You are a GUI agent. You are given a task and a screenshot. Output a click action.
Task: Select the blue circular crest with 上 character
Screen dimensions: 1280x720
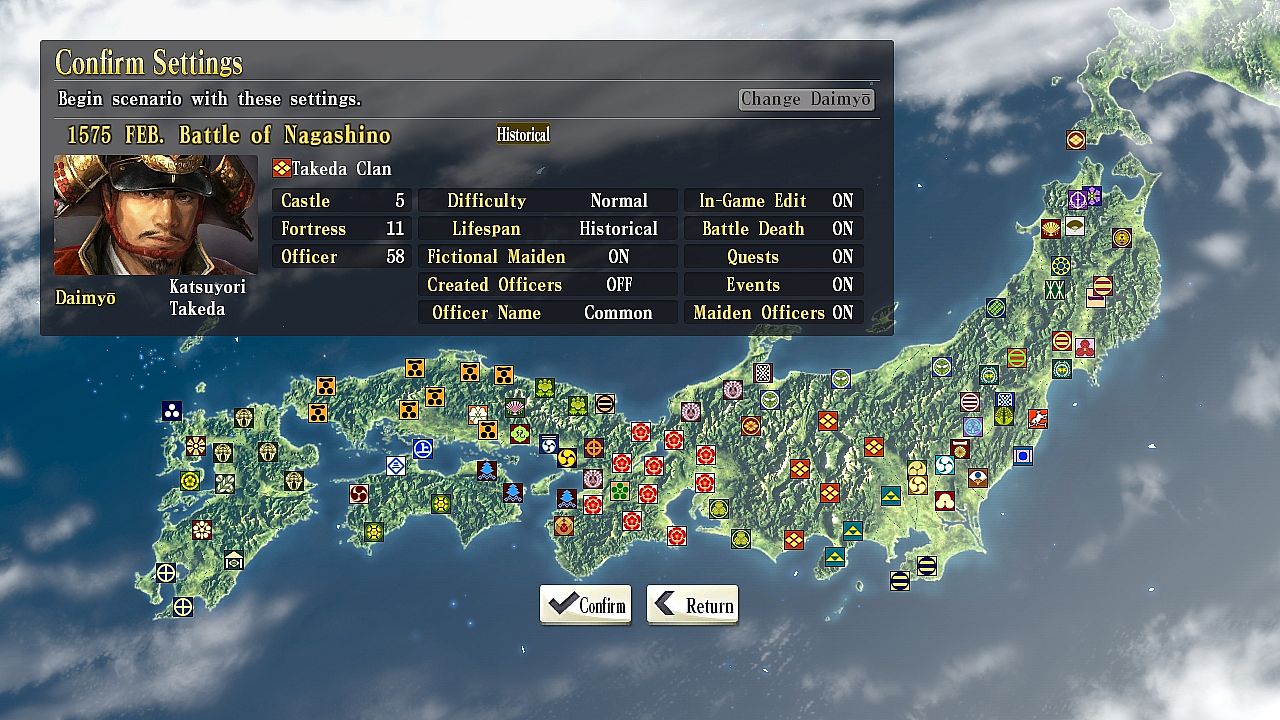tap(423, 449)
